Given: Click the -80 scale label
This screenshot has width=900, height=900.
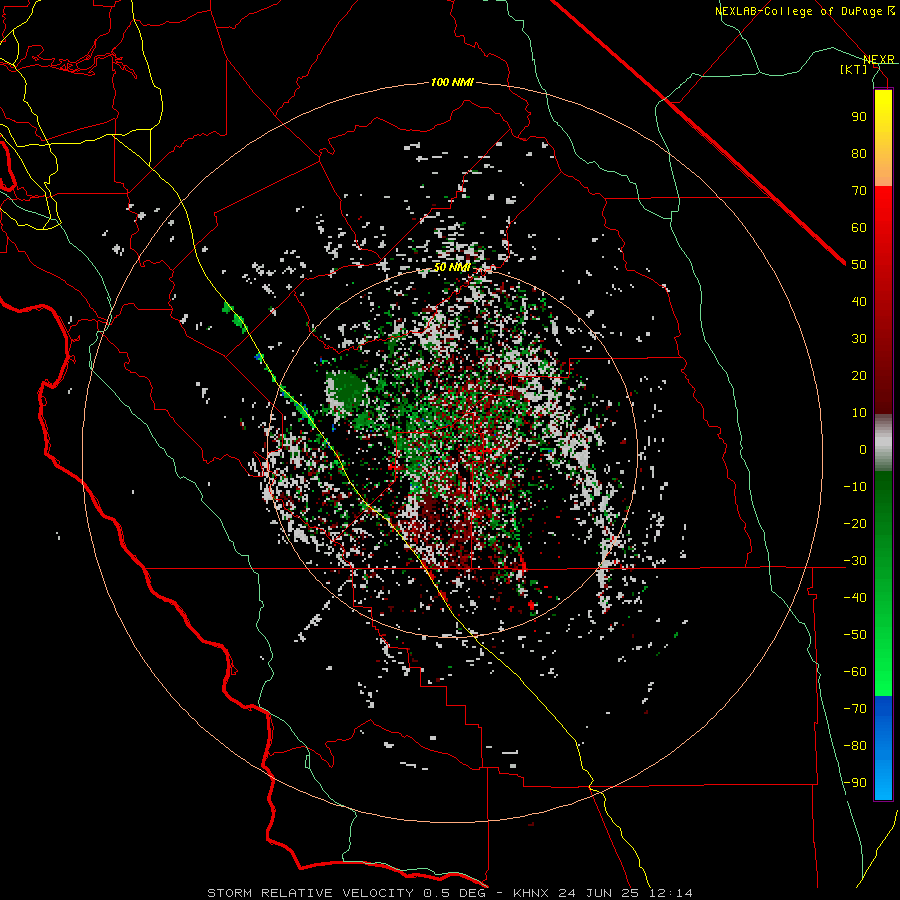Looking at the screenshot, I should click(855, 746).
